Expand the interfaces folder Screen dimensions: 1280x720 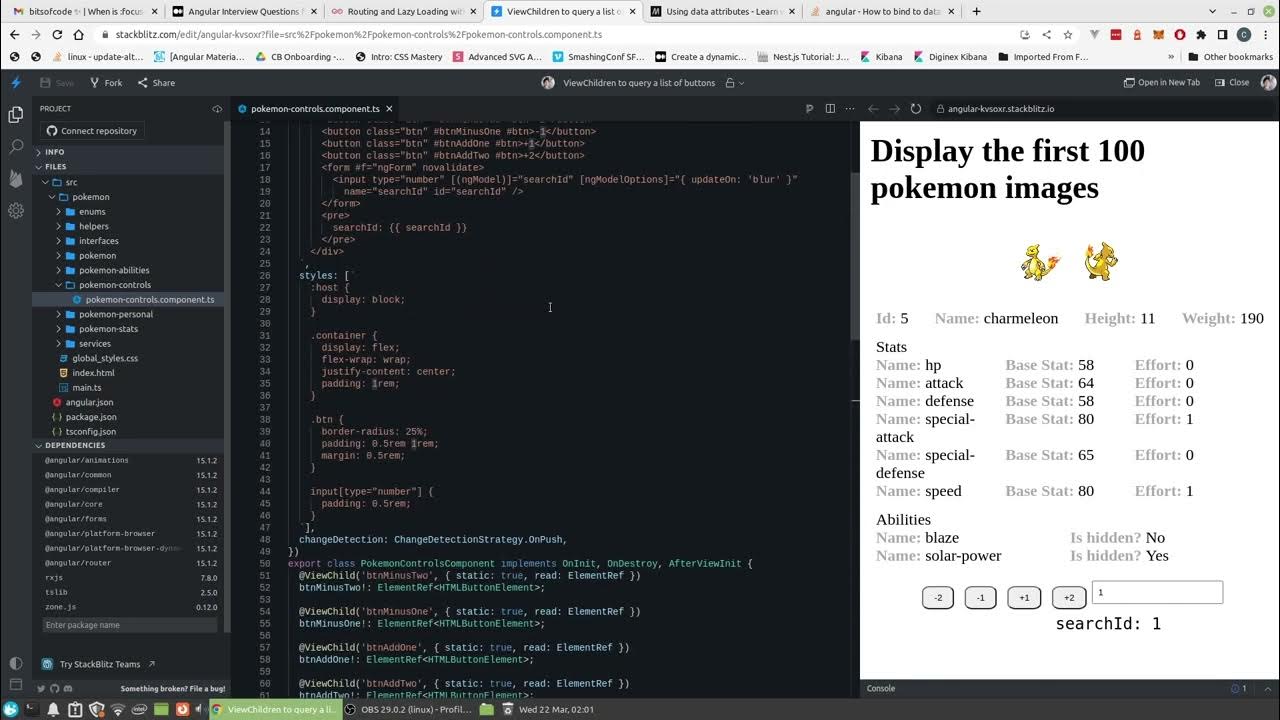pyautogui.click(x=98, y=241)
